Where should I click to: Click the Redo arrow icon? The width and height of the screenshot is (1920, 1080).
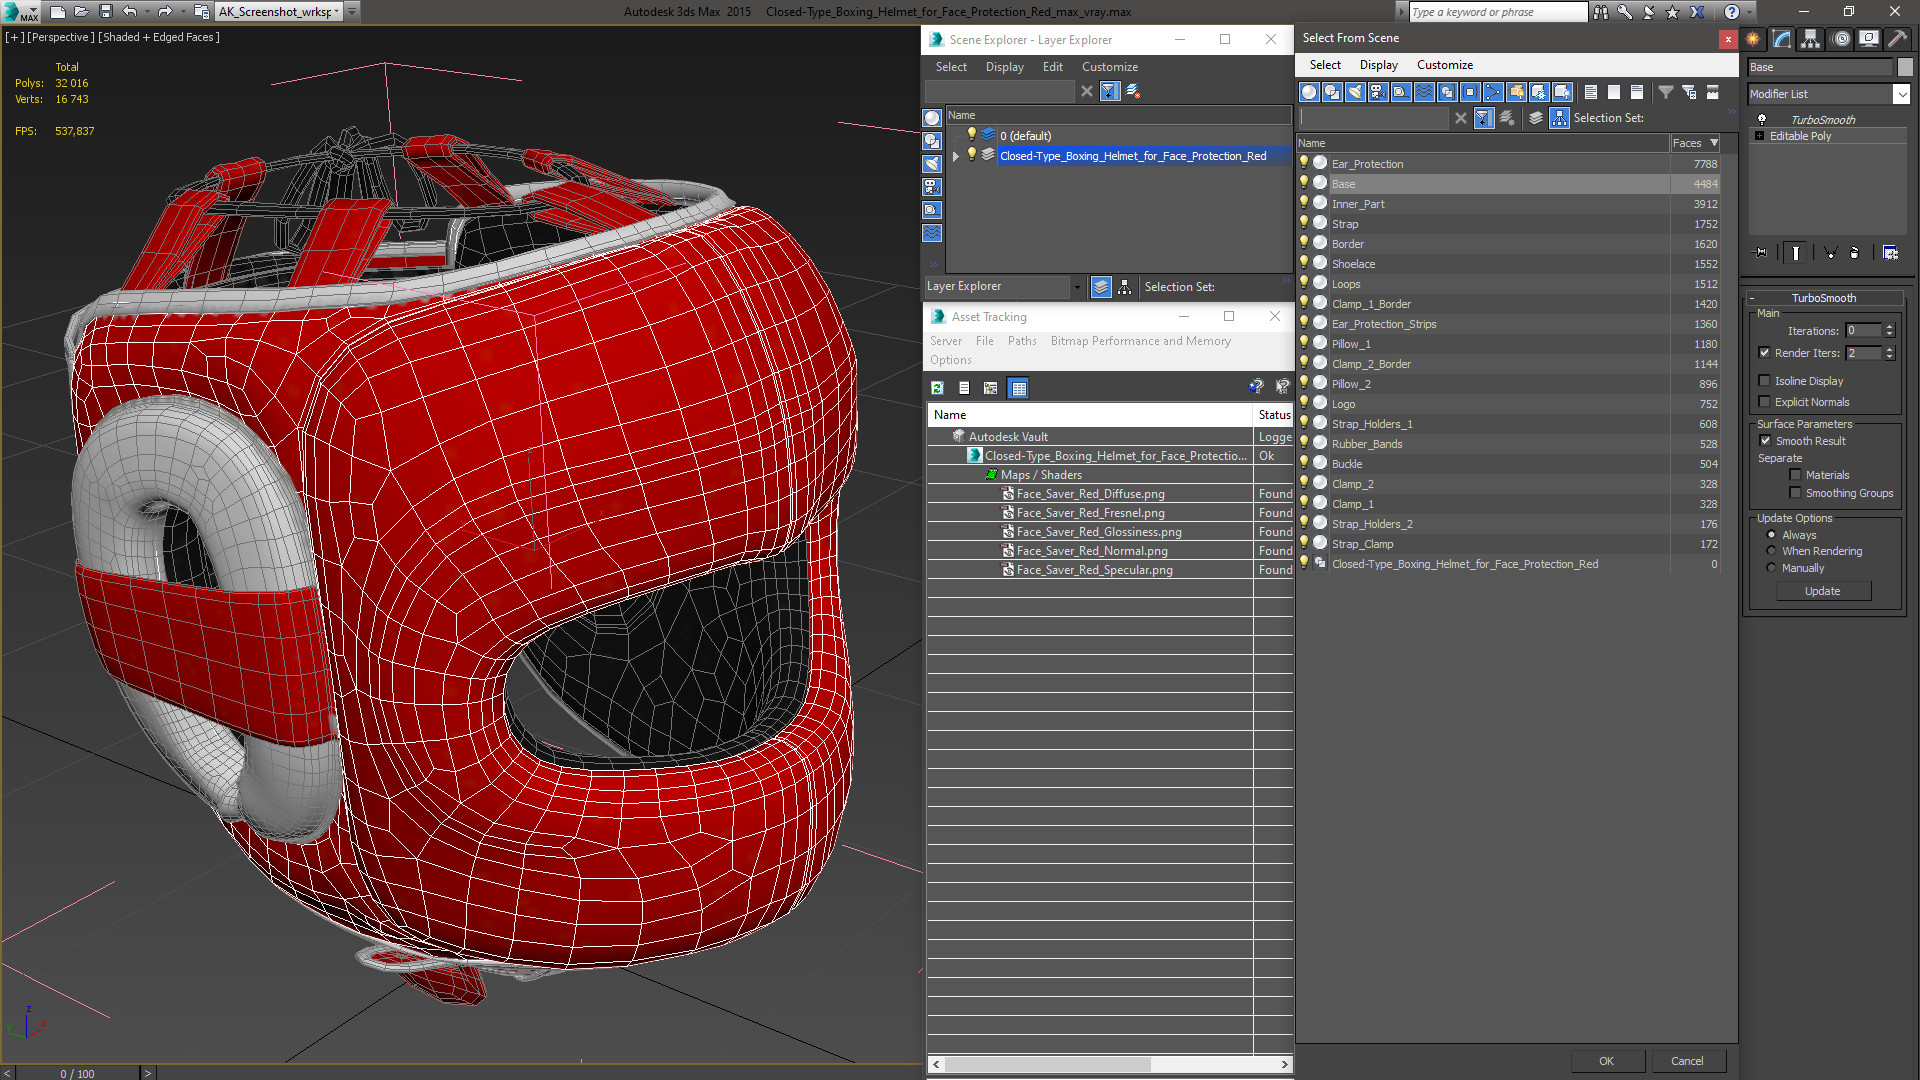[x=165, y=12]
